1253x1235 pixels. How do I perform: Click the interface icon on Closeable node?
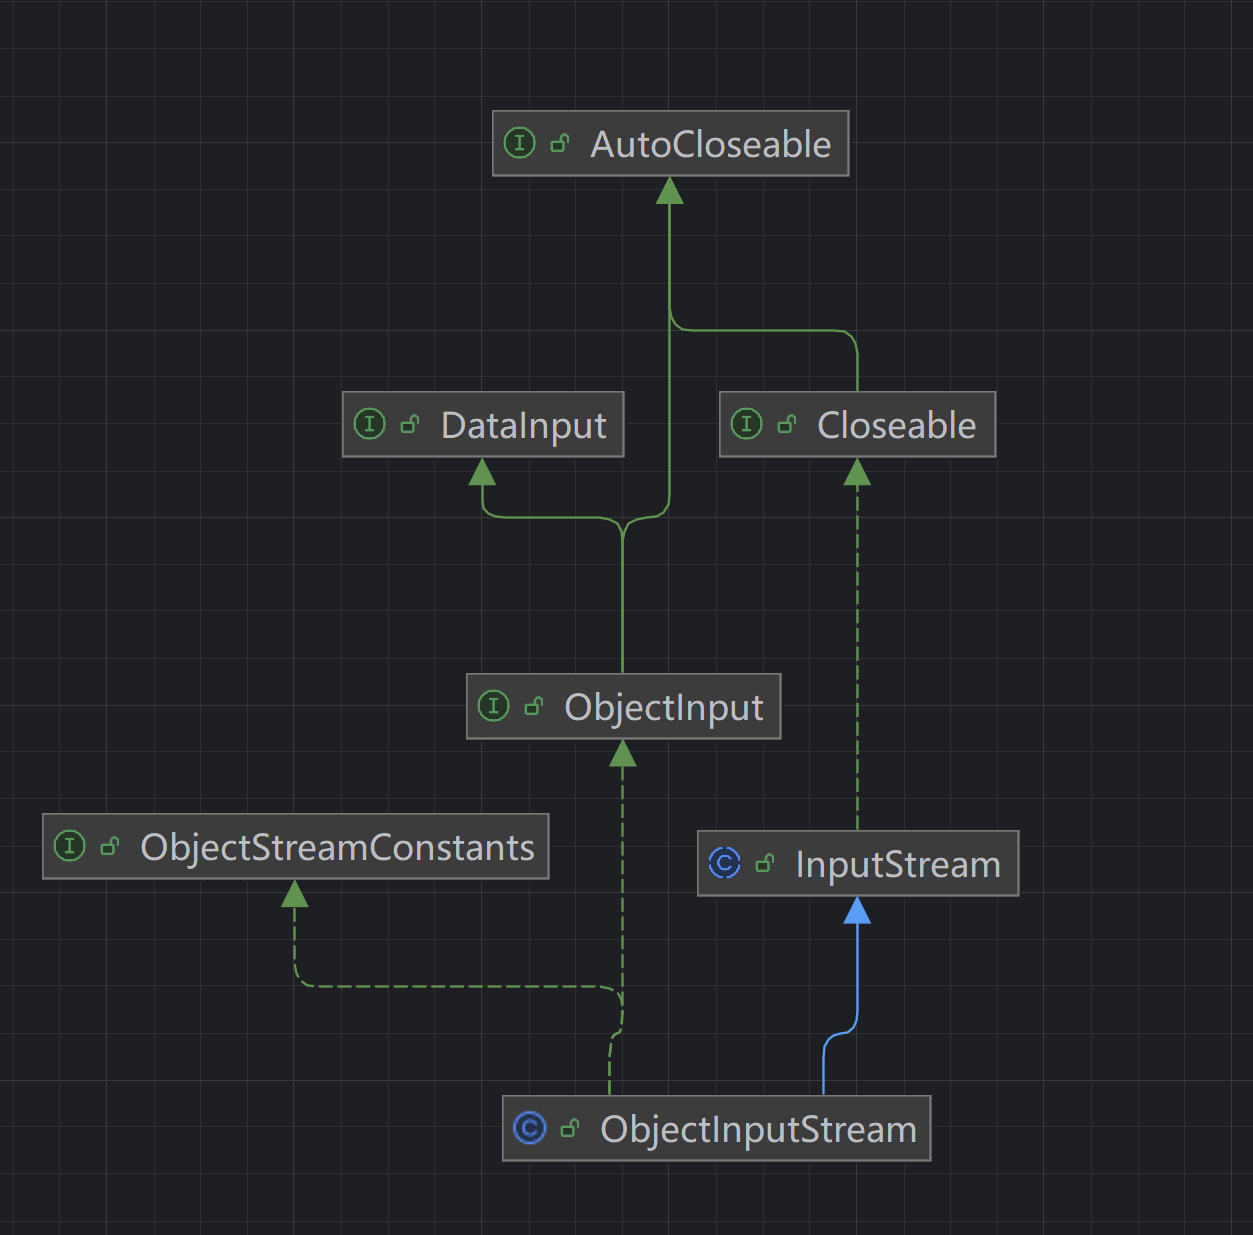[747, 424]
